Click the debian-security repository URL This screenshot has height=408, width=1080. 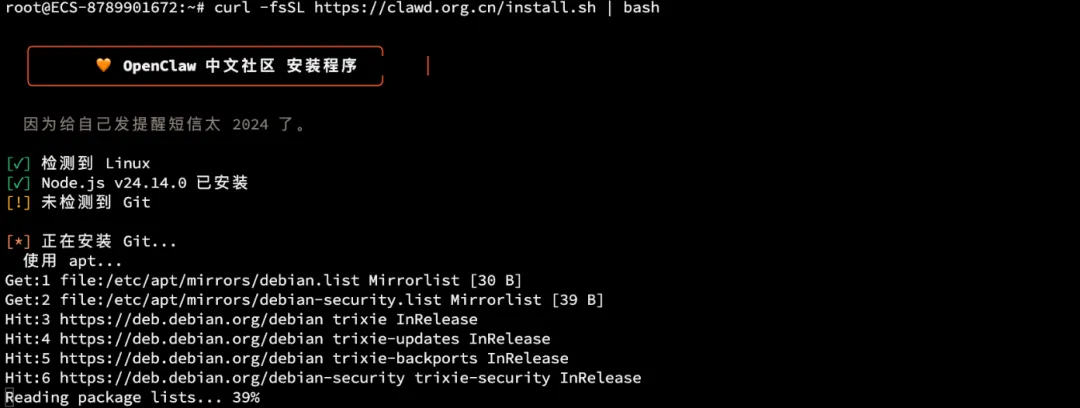(232, 378)
